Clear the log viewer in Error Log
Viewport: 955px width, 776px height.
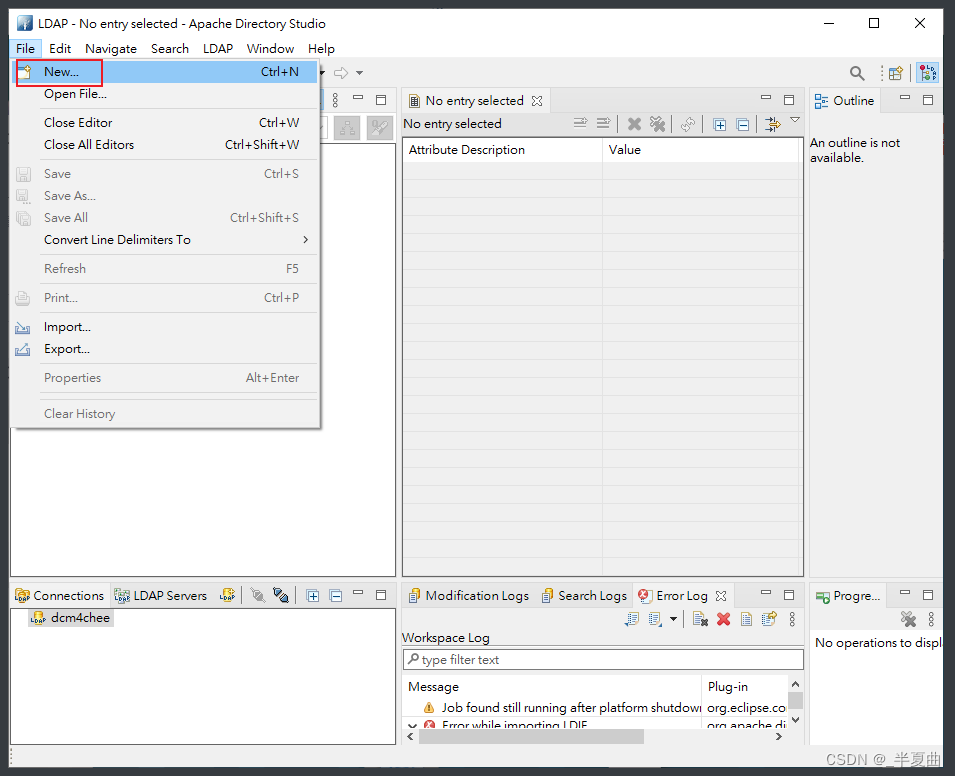[700, 619]
